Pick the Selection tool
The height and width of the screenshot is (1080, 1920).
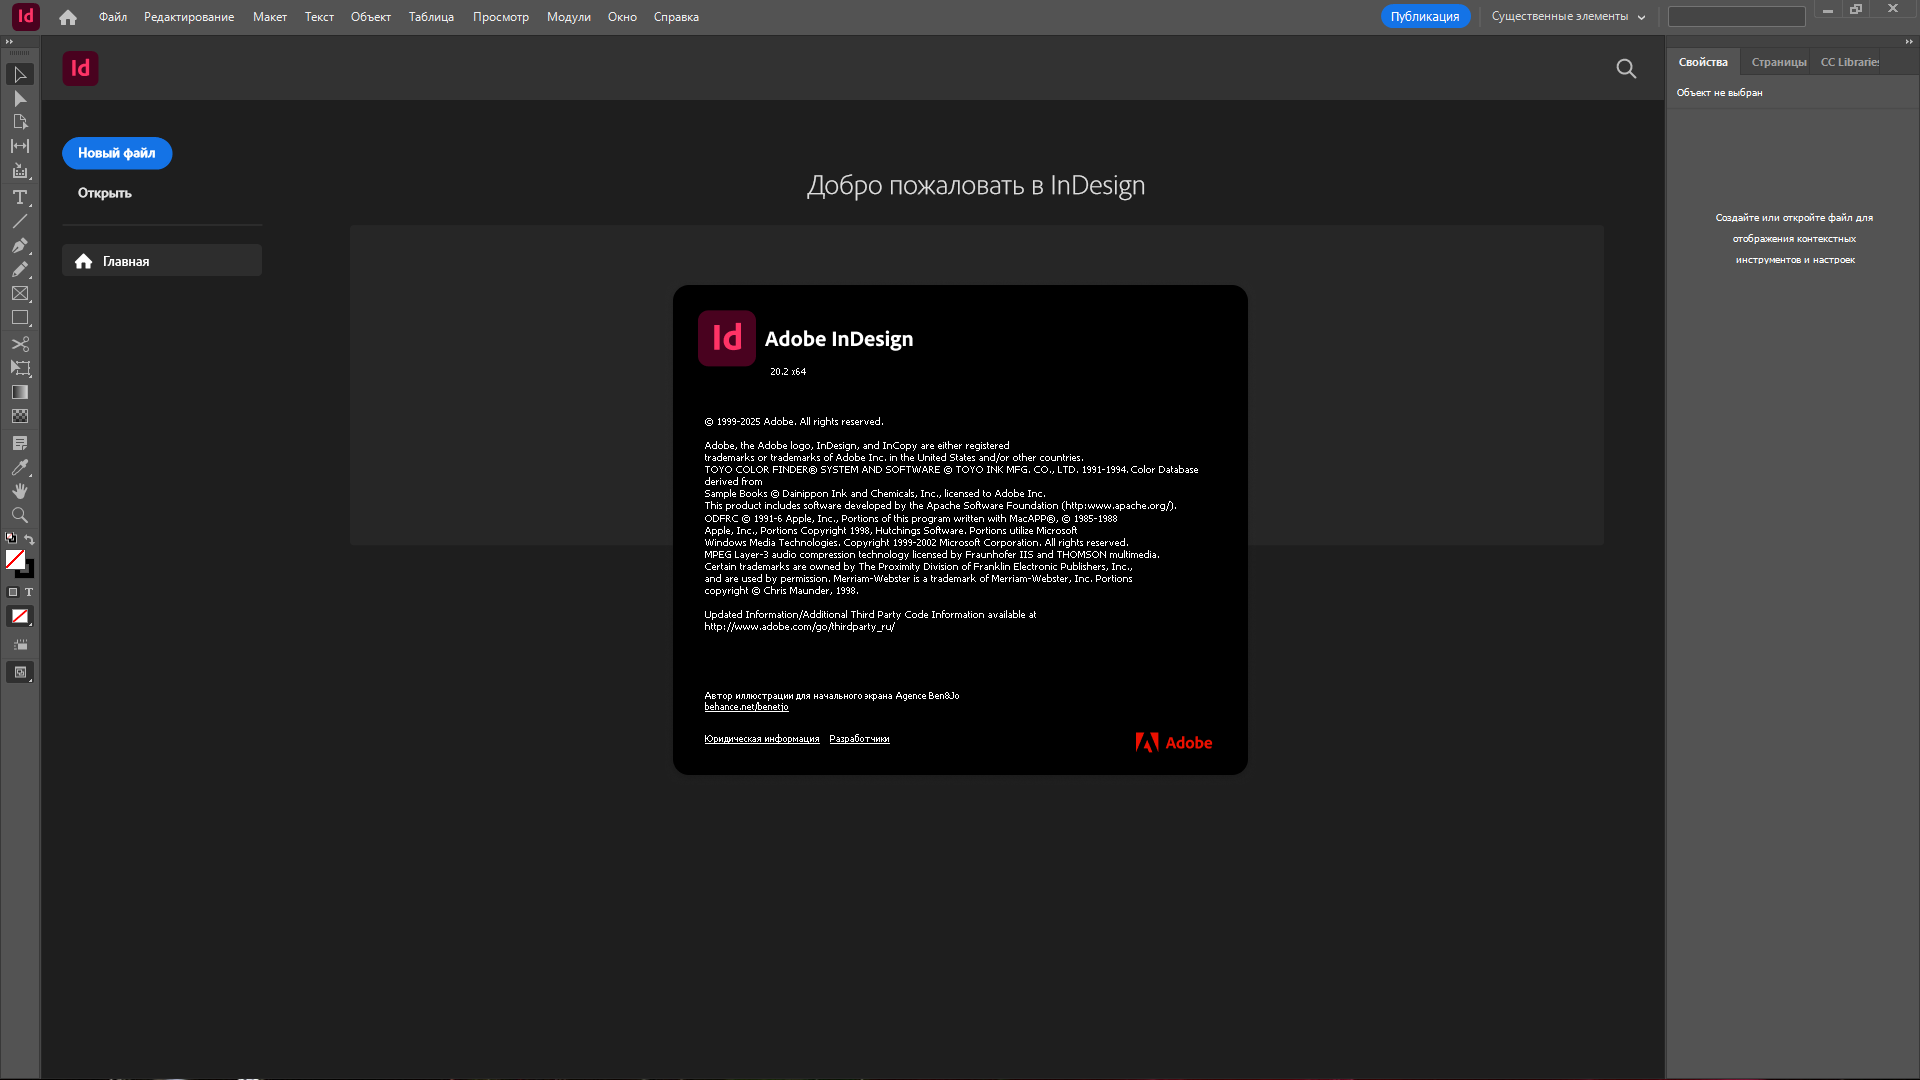[19, 74]
